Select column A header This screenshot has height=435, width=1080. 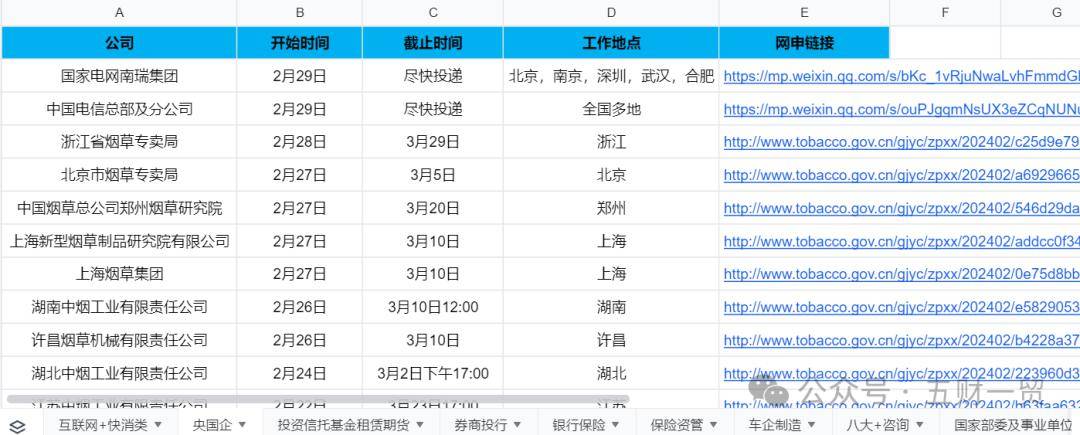[119, 12]
